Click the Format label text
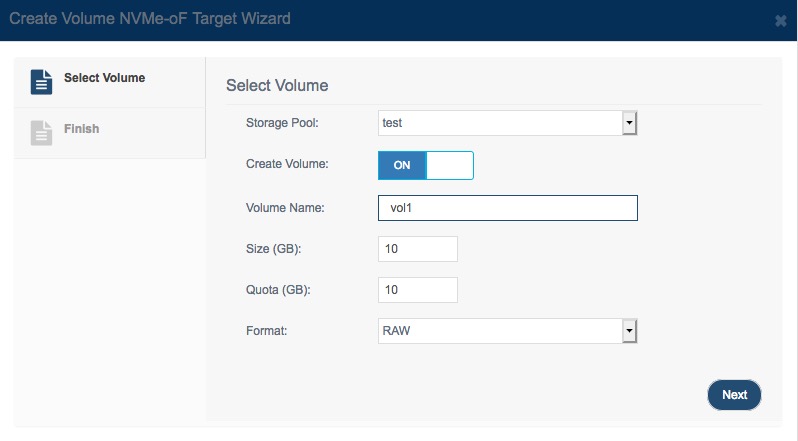This screenshot has height=441, width=798. coord(266,331)
